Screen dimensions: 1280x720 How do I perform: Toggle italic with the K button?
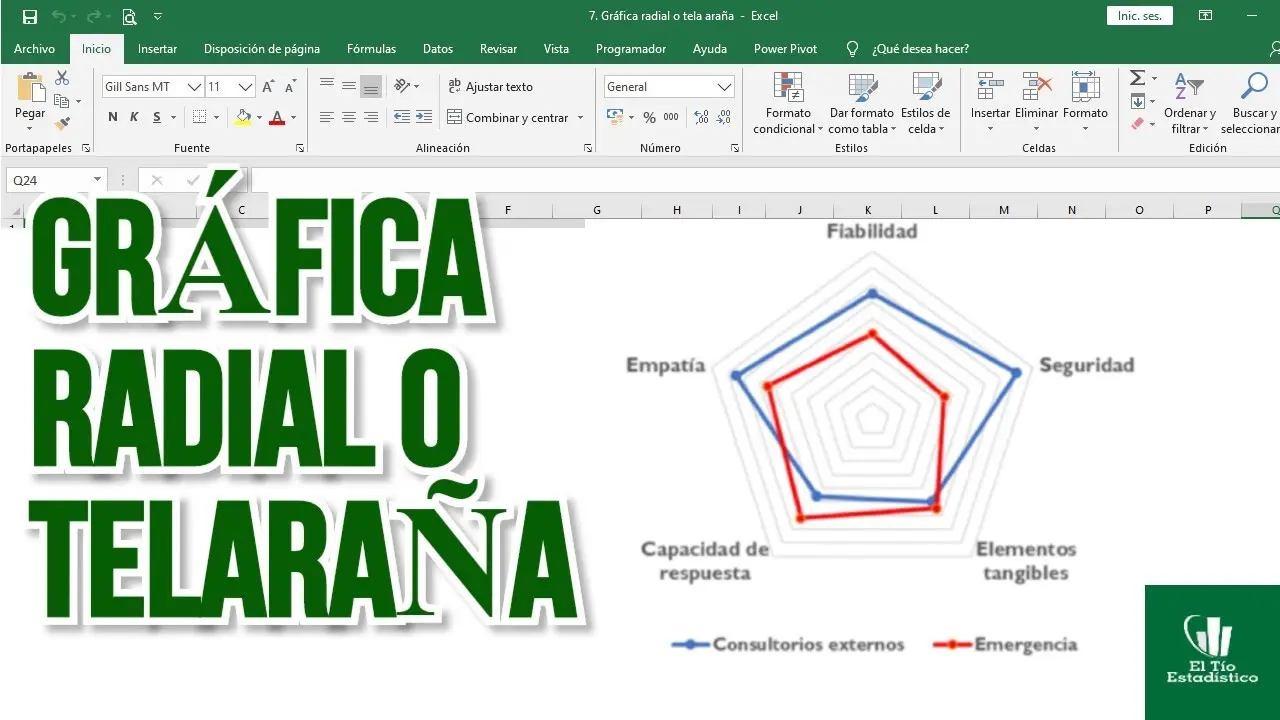point(133,117)
